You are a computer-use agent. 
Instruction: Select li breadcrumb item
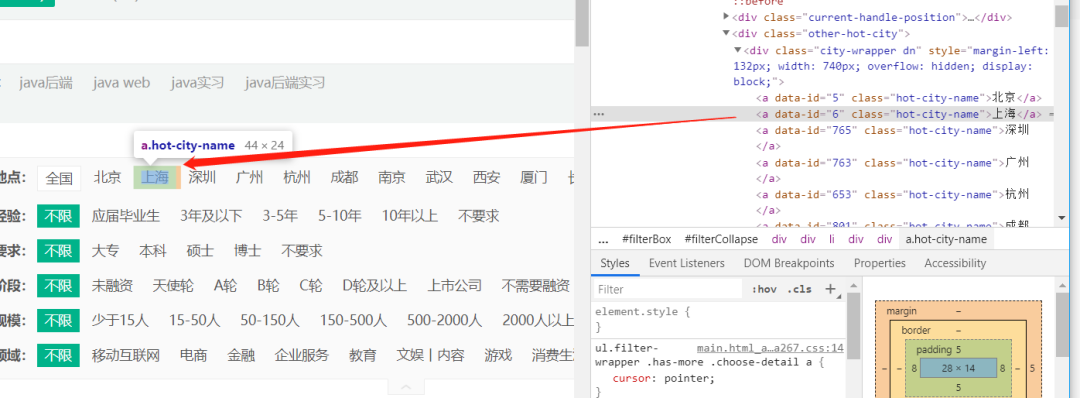pos(831,240)
